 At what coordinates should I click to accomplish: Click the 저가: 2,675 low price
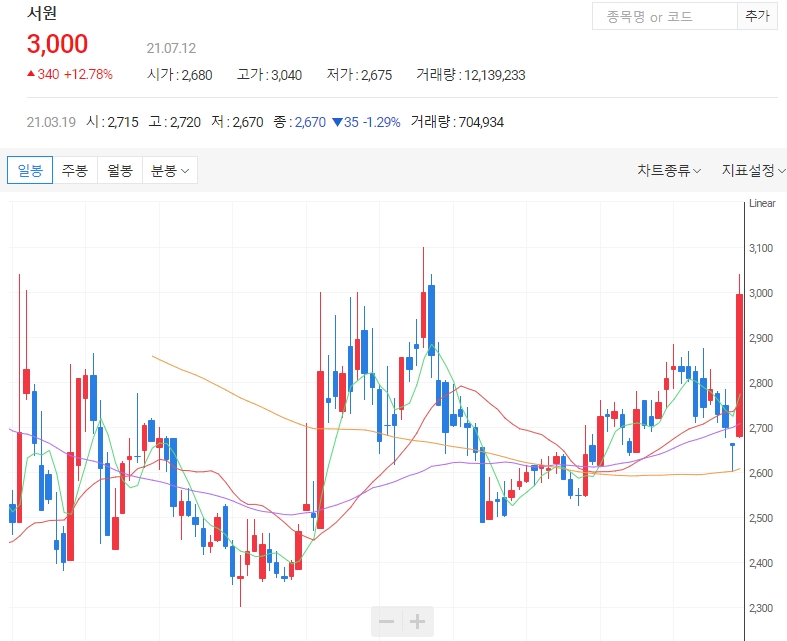pyautogui.click(x=359, y=75)
